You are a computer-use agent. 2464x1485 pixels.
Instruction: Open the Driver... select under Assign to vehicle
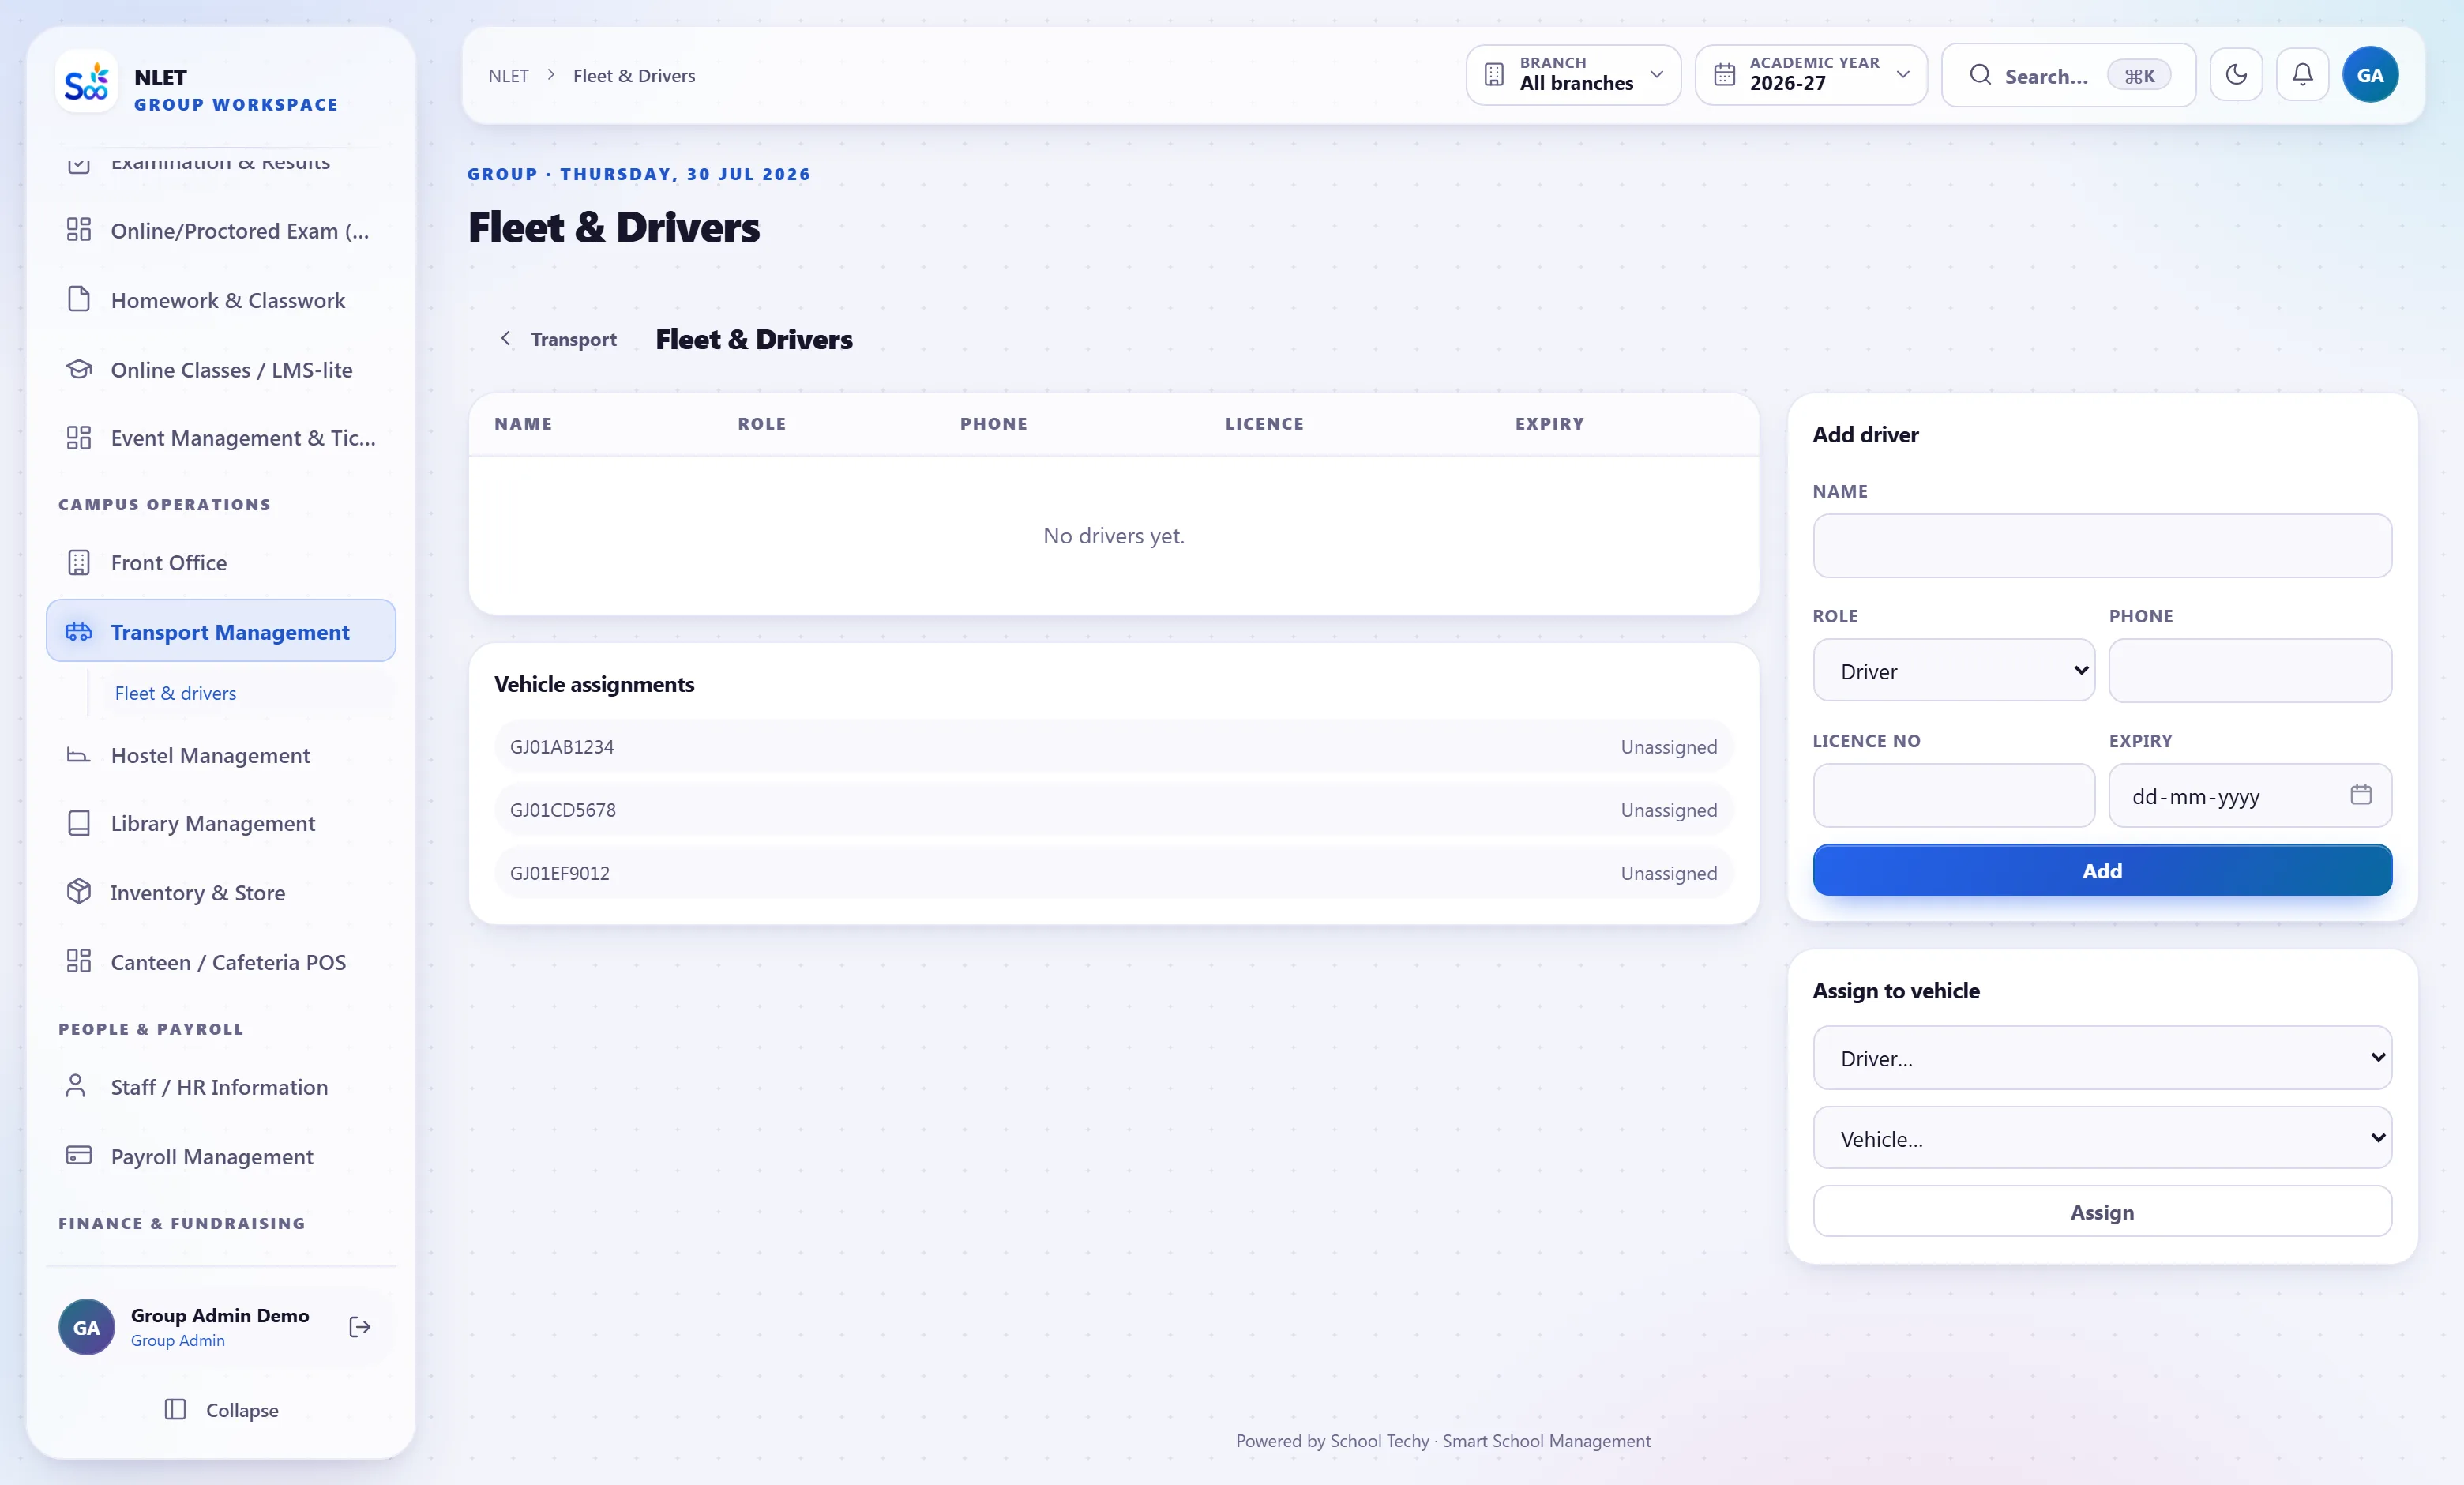click(2102, 1058)
